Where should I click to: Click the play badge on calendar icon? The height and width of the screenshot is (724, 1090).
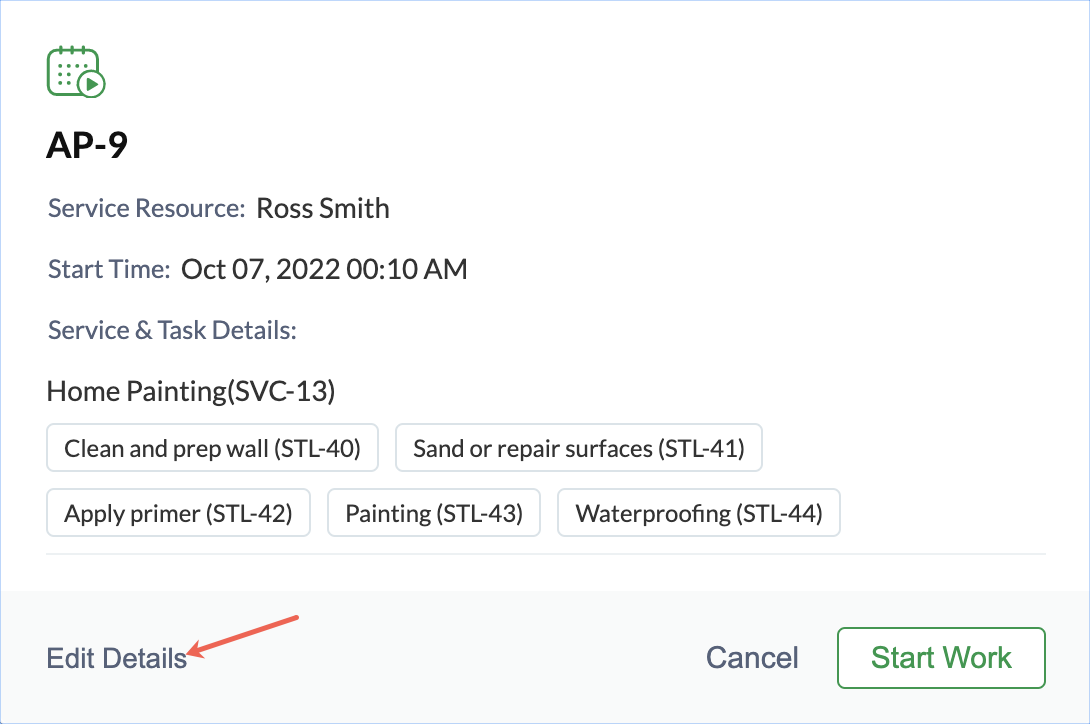pos(92,86)
